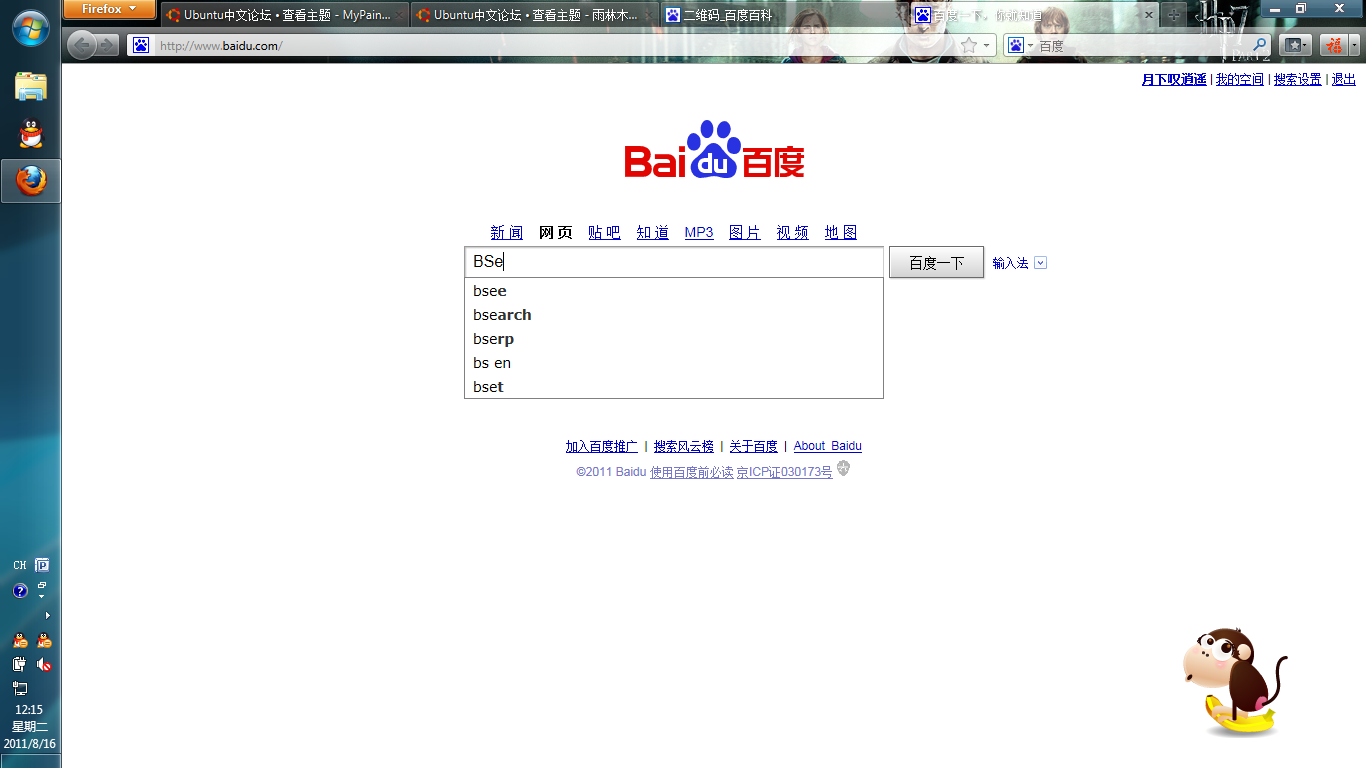Choose the 'bserp' suggestion
The height and width of the screenshot is (768, 1366).
coord(674,339)
